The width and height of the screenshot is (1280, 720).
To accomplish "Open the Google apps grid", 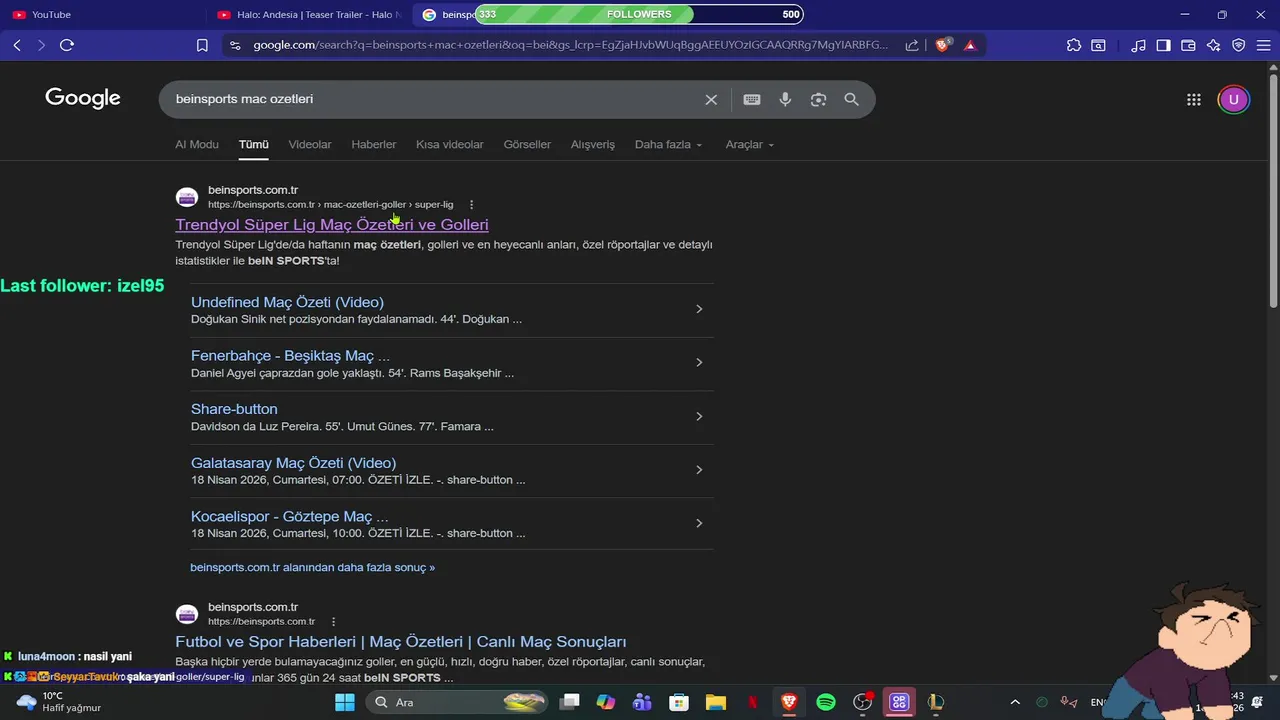I will (1193, 99).
